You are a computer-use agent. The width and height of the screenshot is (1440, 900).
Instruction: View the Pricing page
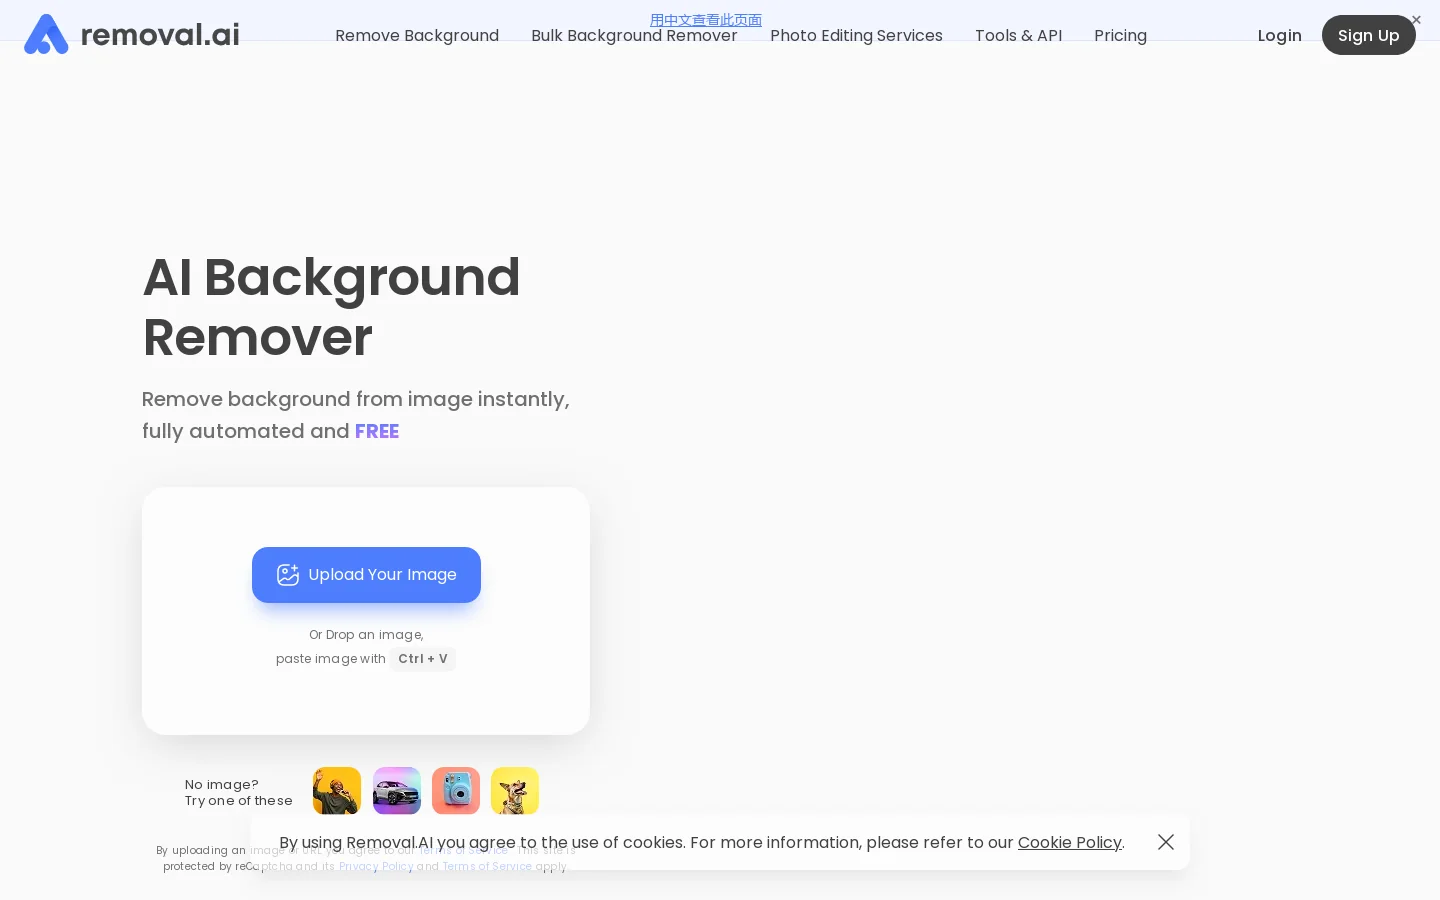[1120, 36]
